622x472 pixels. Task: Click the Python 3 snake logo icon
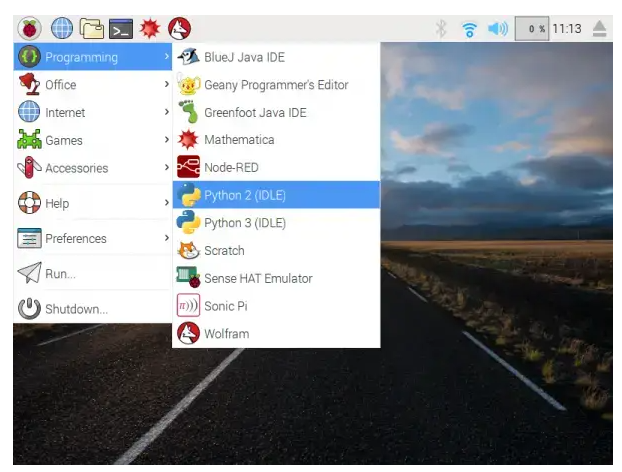coord(188,222)
